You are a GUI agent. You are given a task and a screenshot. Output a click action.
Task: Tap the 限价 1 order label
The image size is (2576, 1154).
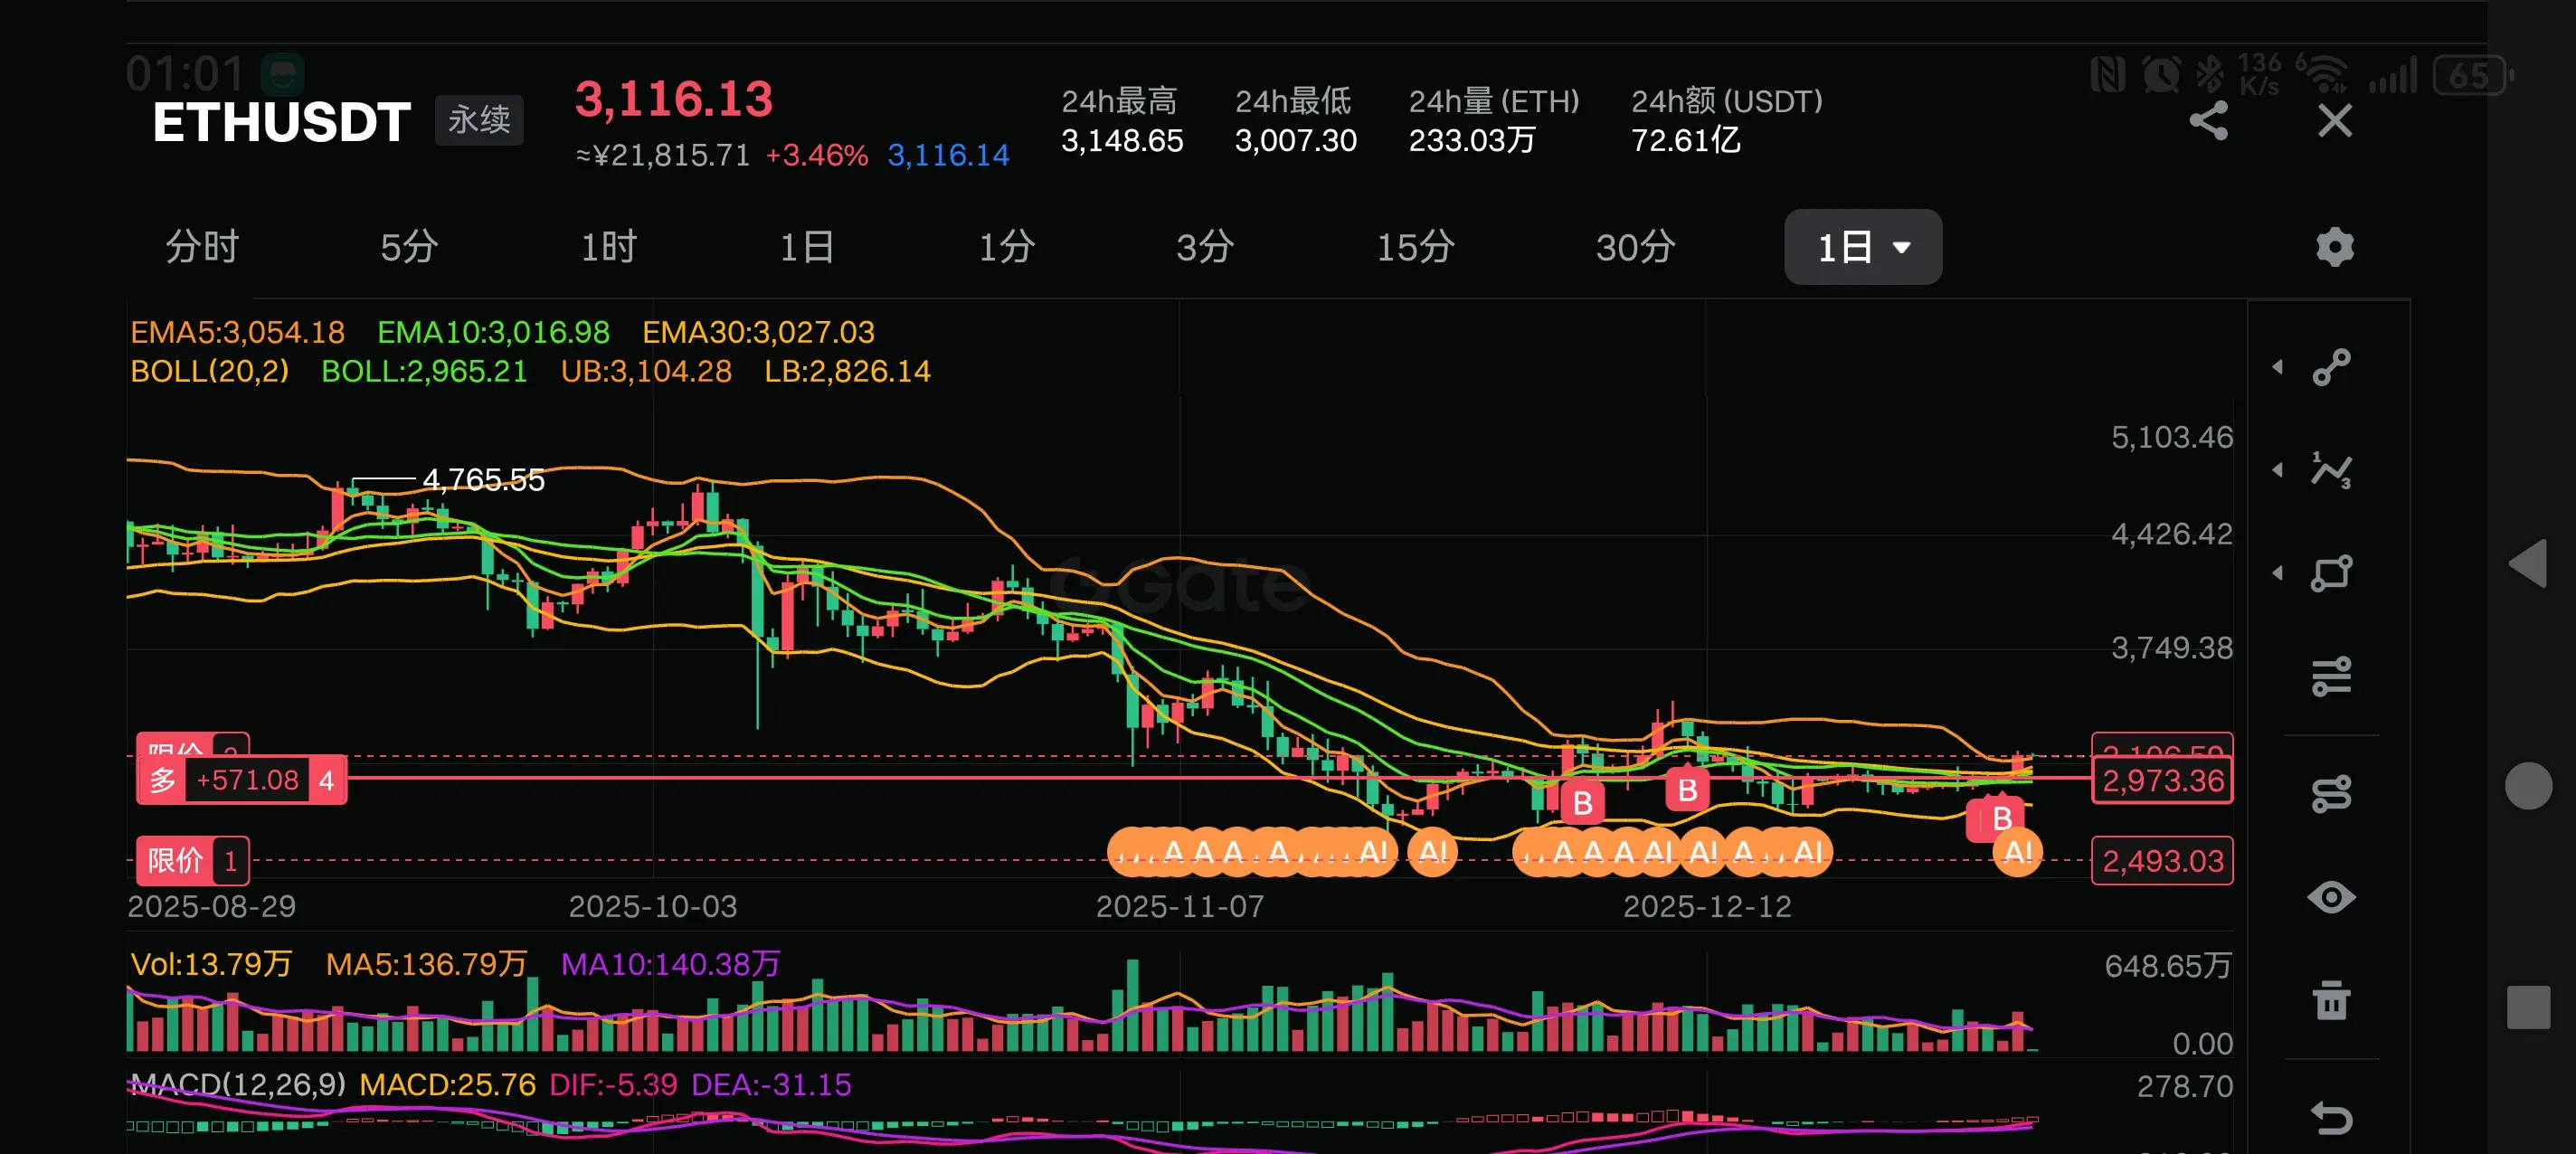(192, 860)
